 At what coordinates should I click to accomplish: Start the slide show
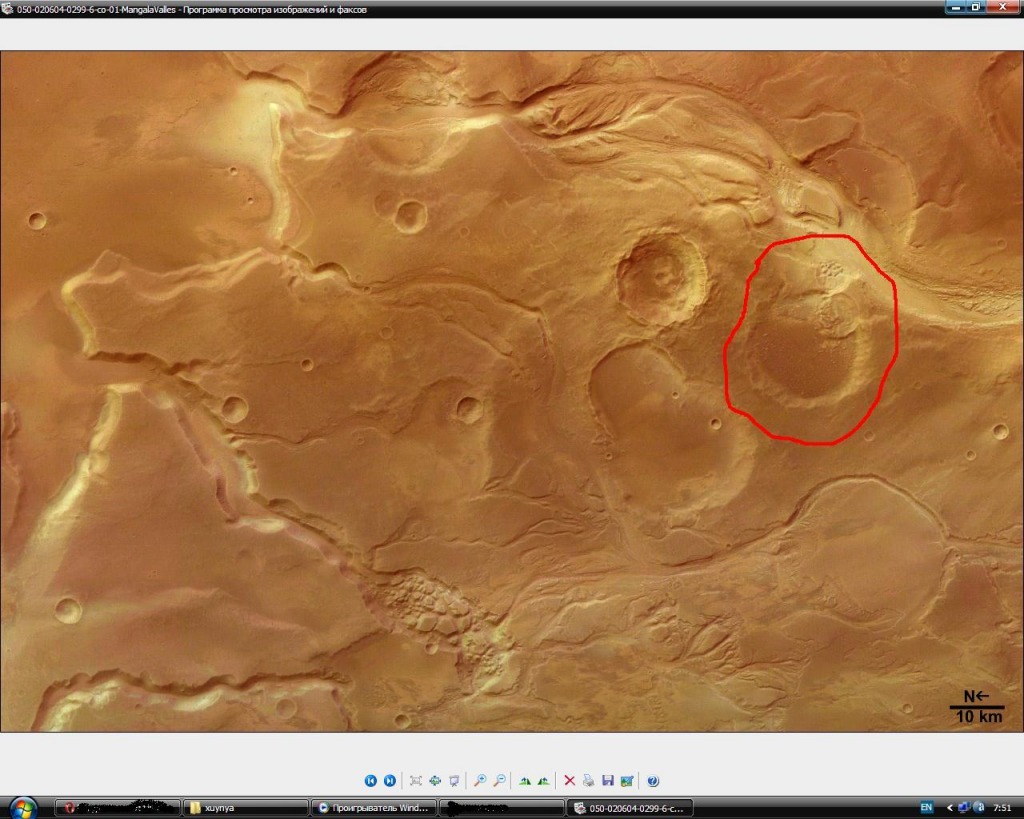tap(454, 780)
